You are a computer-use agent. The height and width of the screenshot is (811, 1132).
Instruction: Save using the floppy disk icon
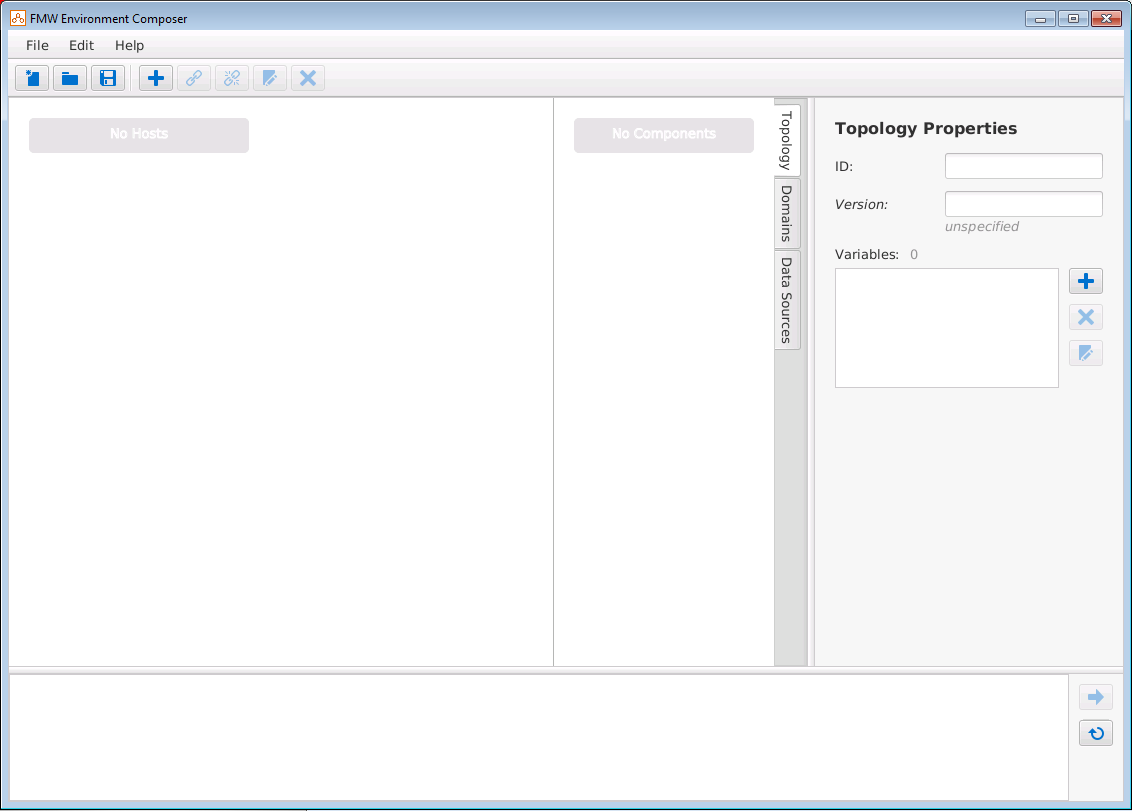[x=108, y=78]
